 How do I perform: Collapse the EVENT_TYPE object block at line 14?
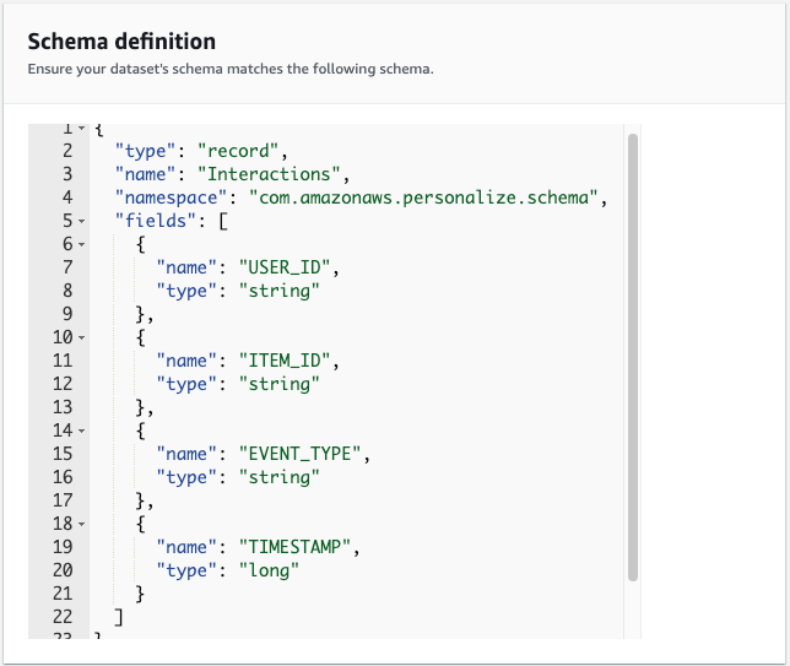tap(82, 431)
